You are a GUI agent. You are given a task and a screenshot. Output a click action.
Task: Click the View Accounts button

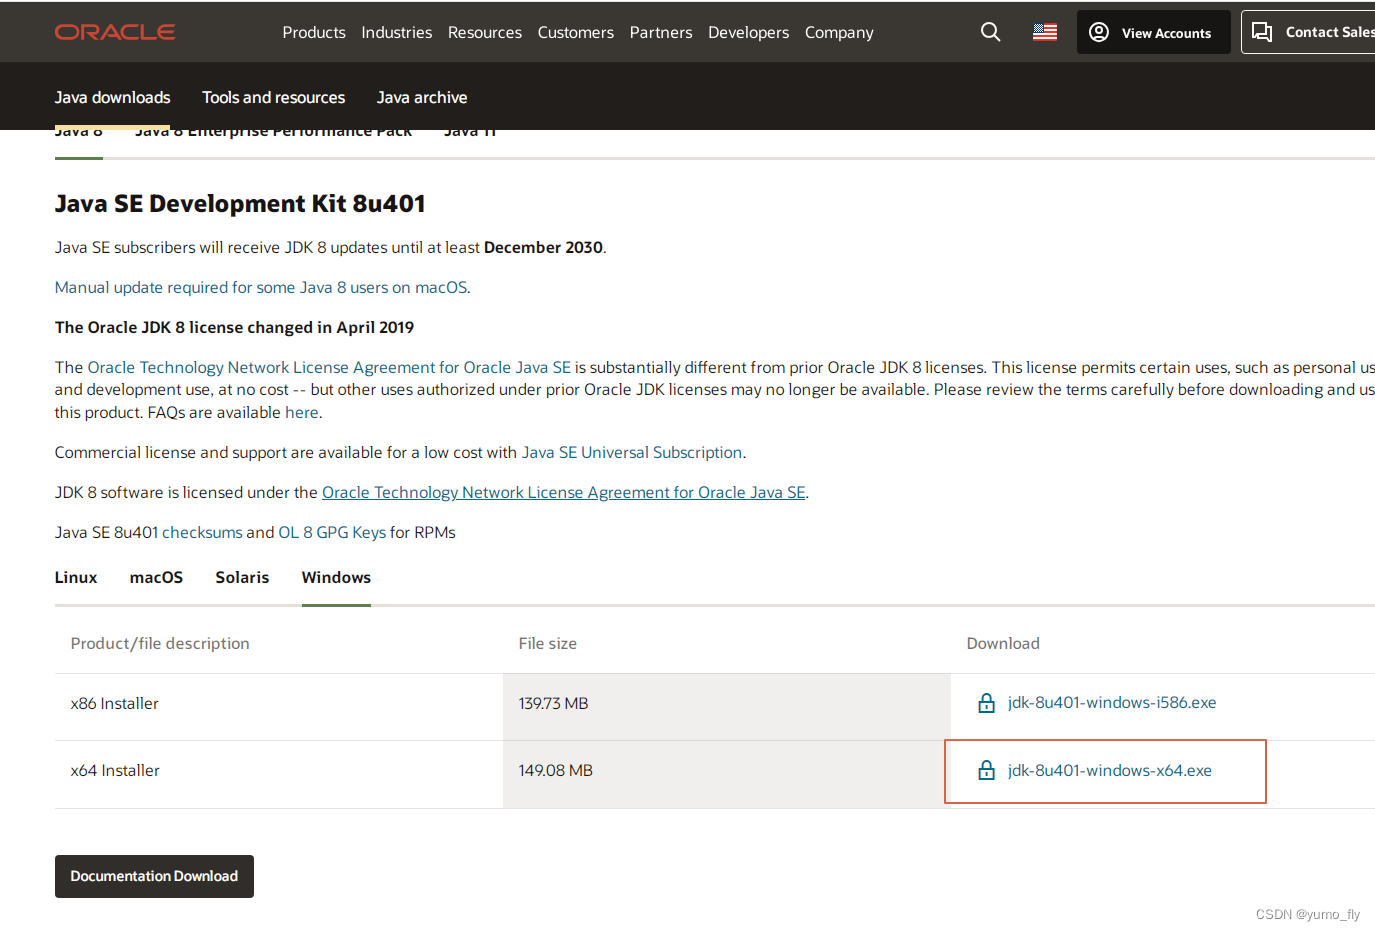1153,32
